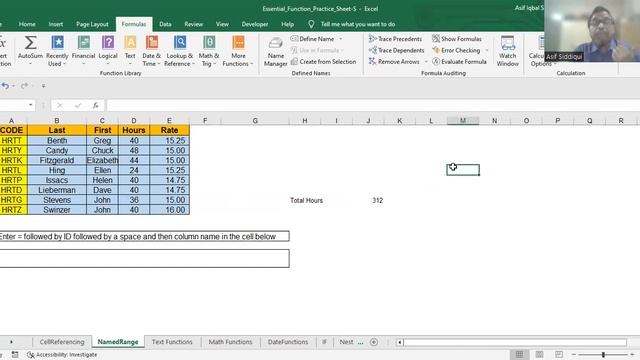
Task: Click the Cancel X in formula bar
Action: [x=60, y=105]
